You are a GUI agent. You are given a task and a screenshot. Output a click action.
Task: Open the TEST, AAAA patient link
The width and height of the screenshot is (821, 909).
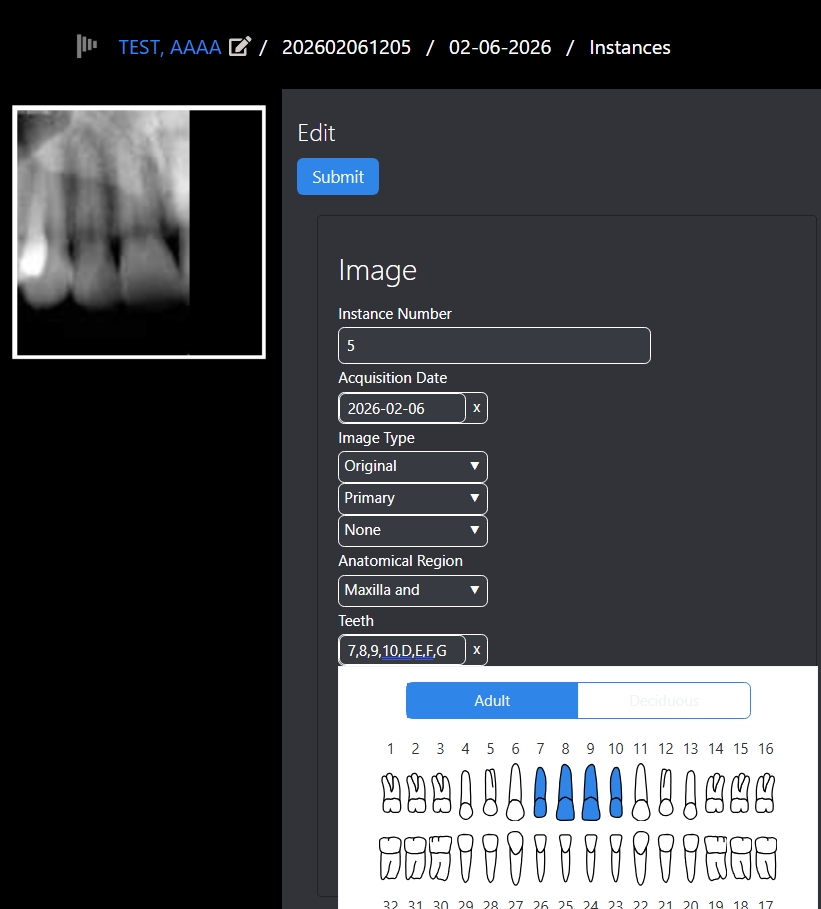click(170, 47)
